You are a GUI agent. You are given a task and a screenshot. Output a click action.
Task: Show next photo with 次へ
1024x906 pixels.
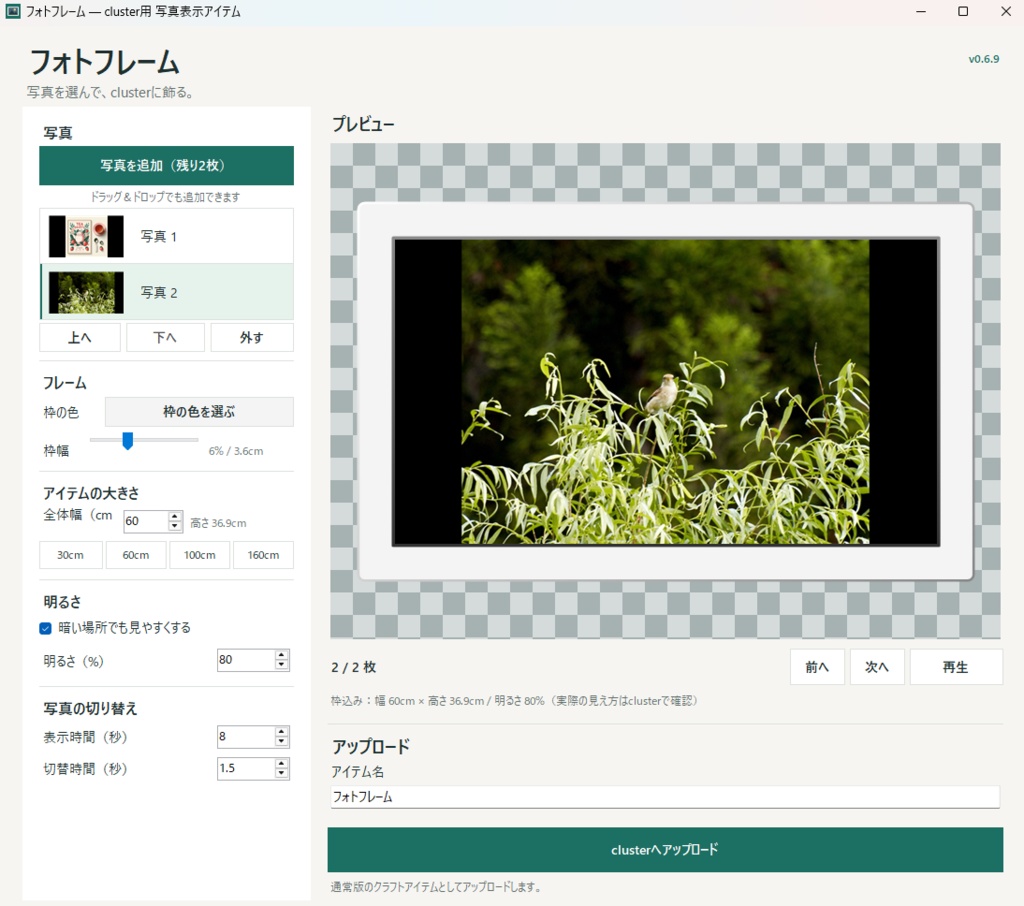(877, 667)
